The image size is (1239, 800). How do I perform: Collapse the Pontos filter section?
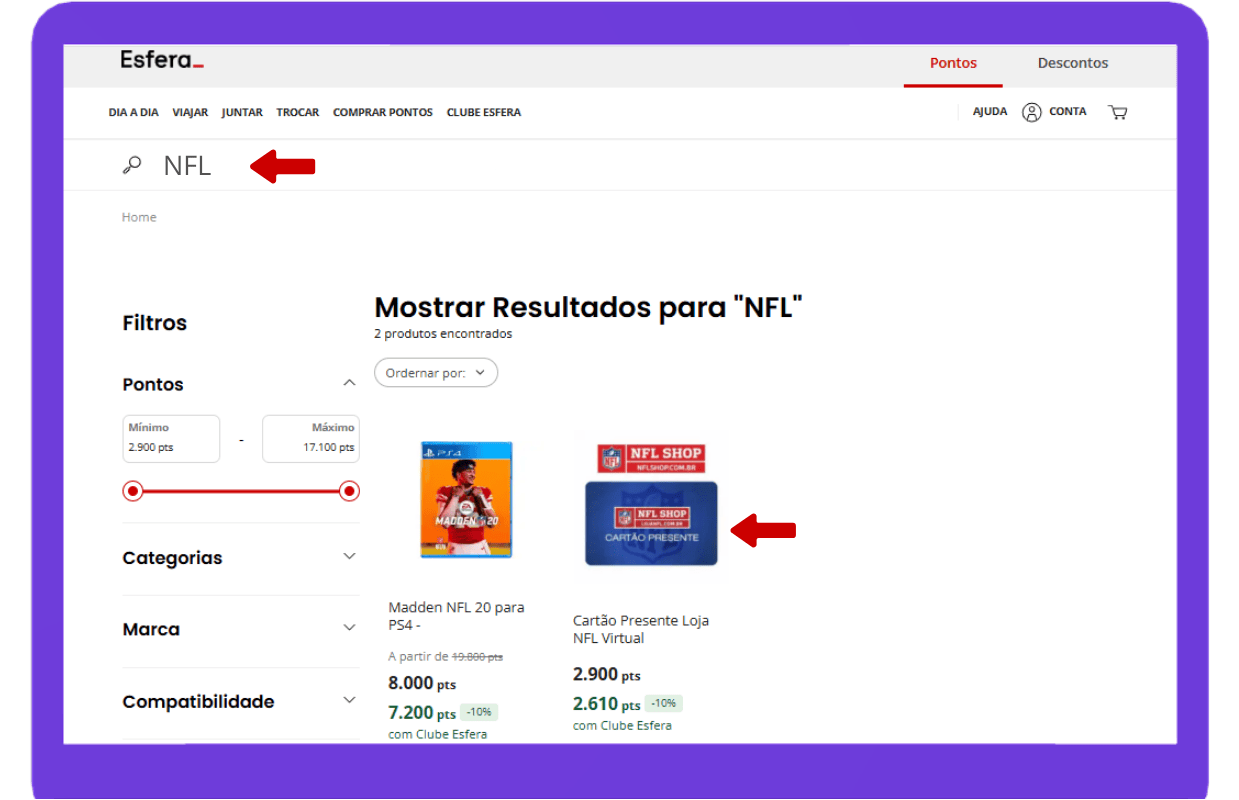click(349, 384)
